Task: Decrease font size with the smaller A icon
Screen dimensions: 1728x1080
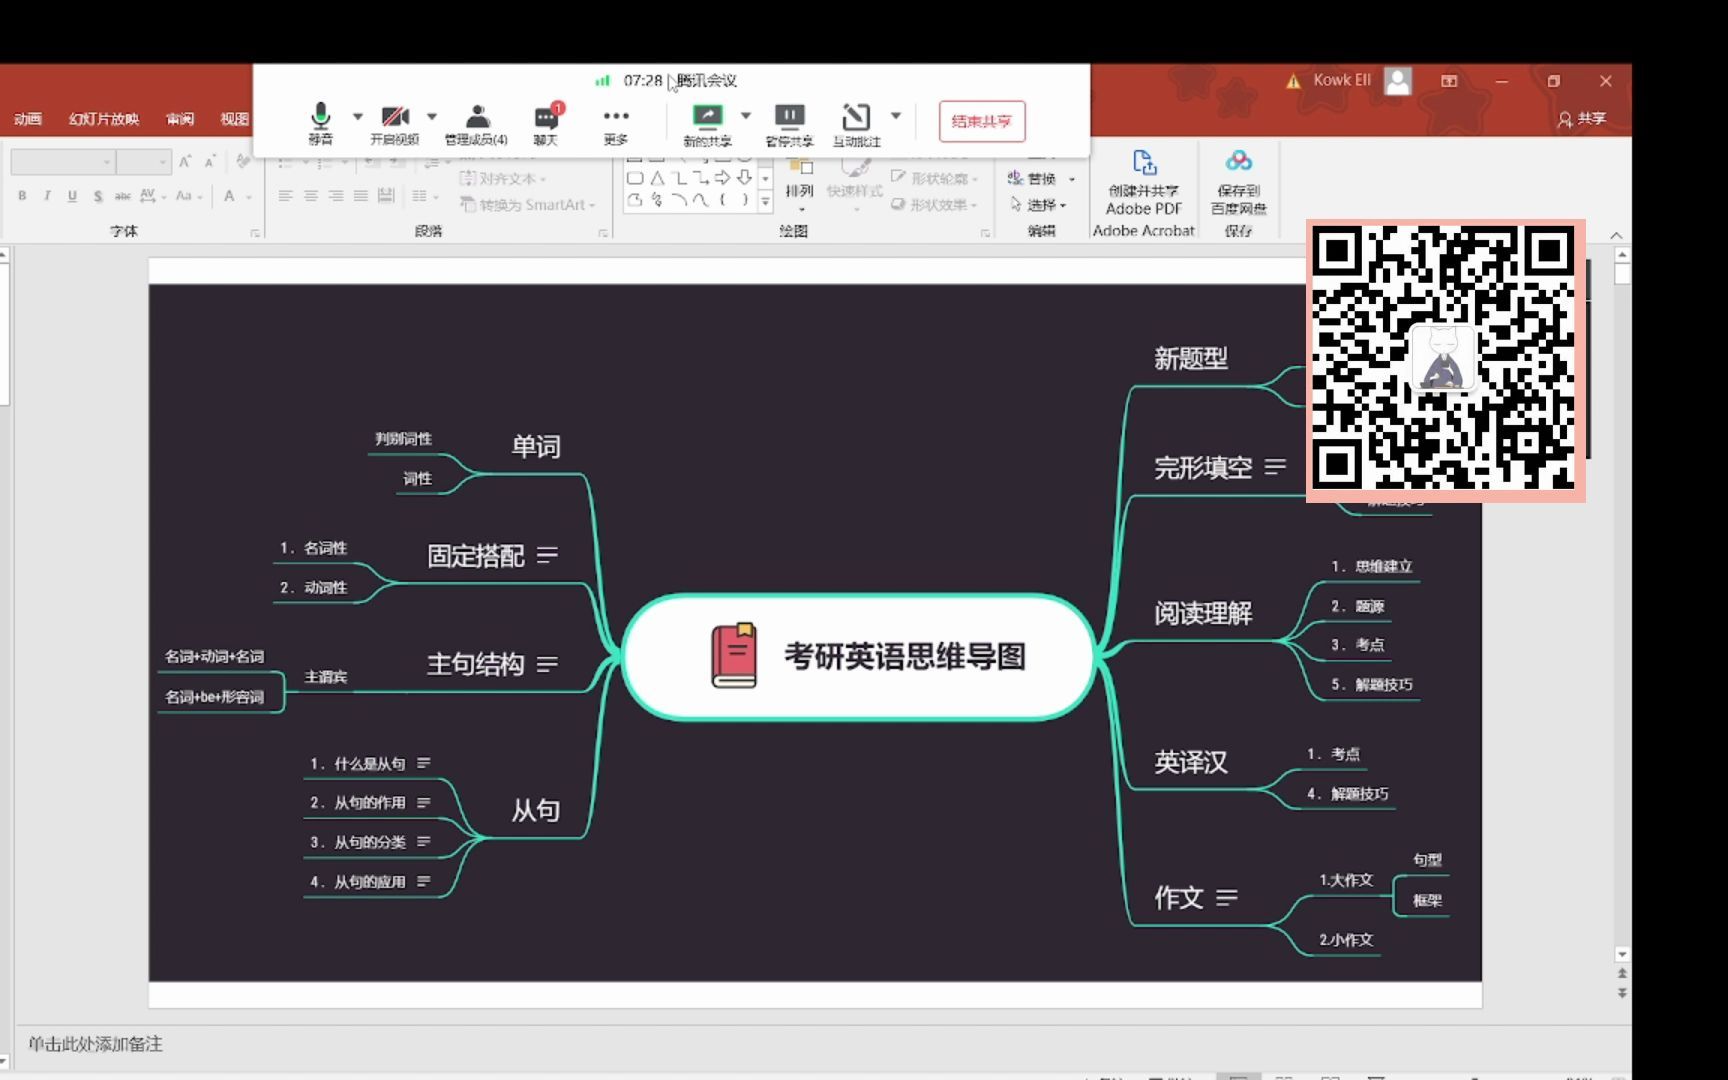Action: click(x=210, y=161)
